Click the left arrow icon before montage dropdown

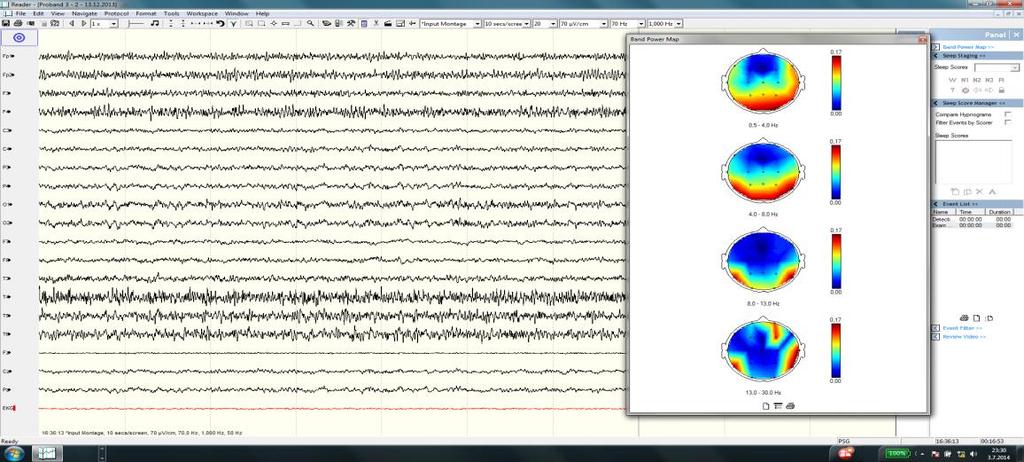click(412, 24)
